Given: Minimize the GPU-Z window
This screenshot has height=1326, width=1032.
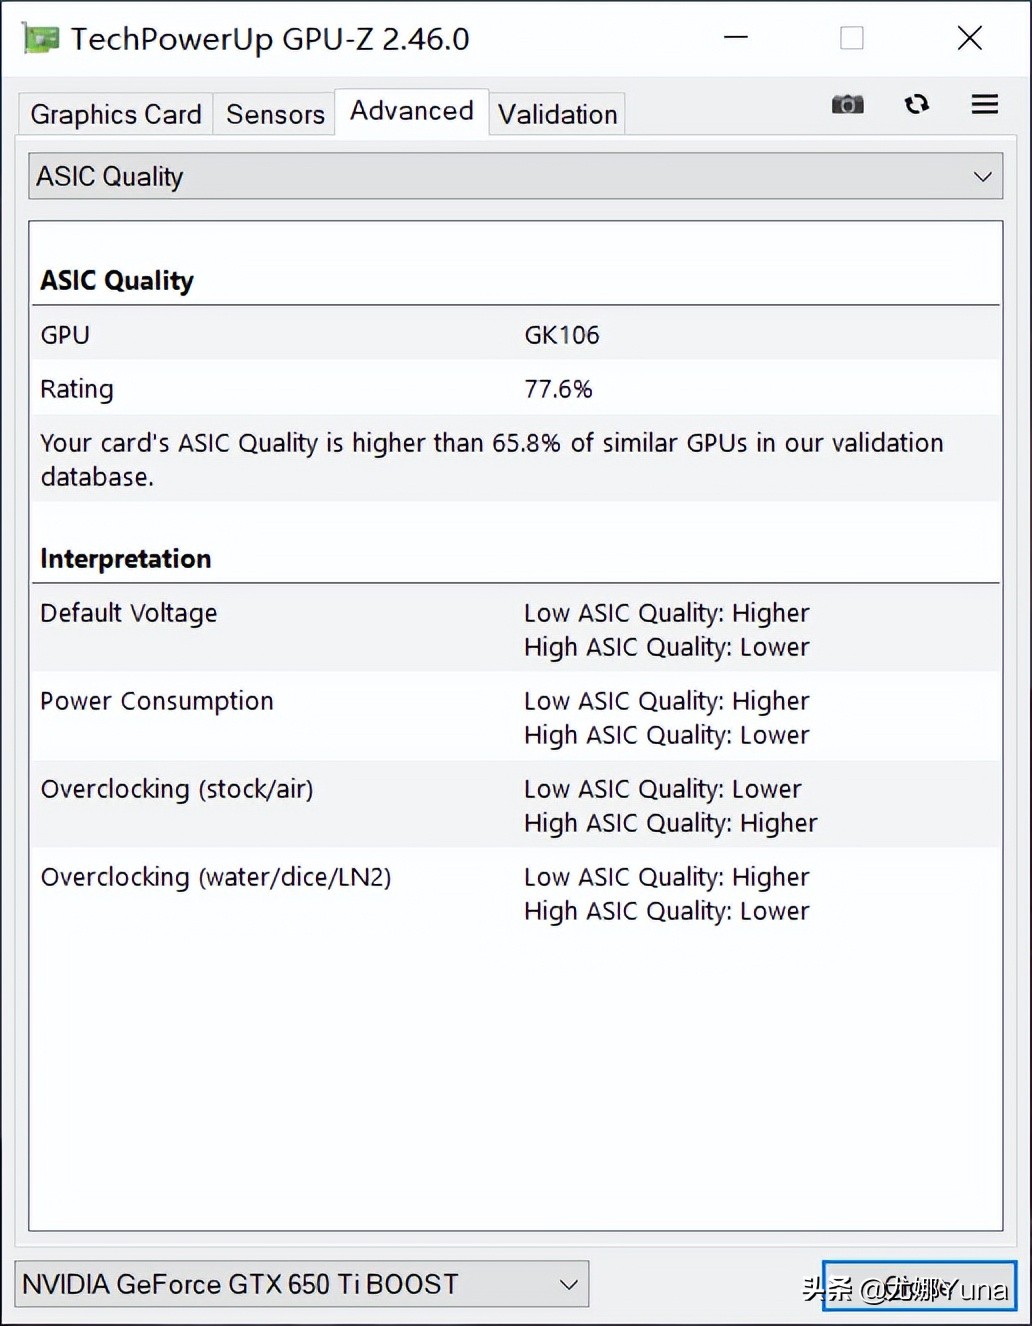Looking at the screenshot, I should (736, 39).
